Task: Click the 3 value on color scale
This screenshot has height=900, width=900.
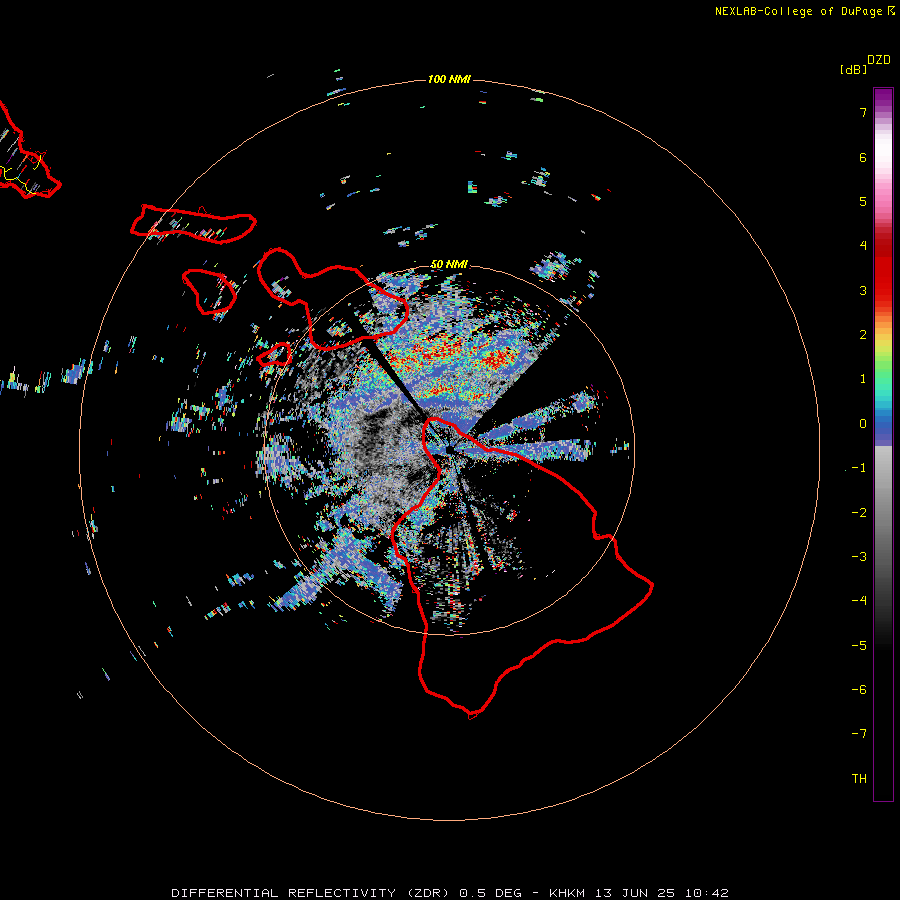Action: pos(863,290)
